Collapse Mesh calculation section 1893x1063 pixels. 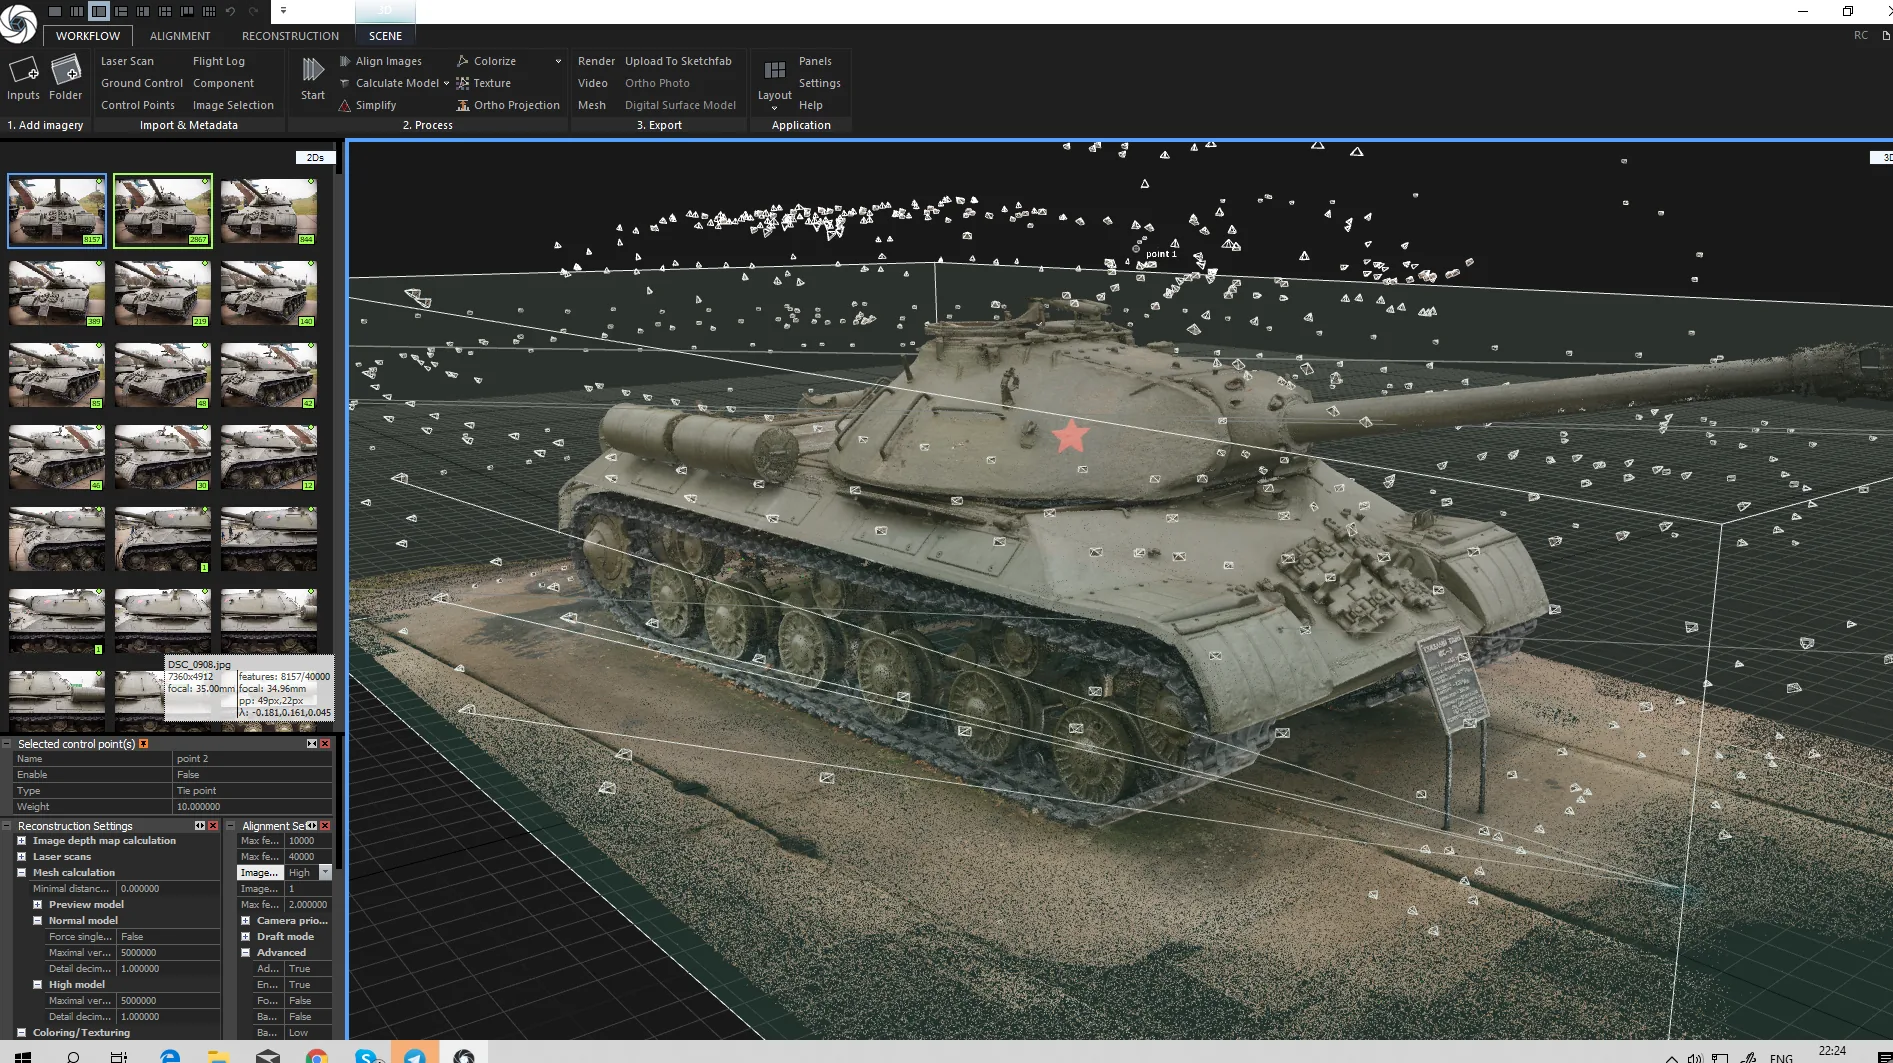21,873
